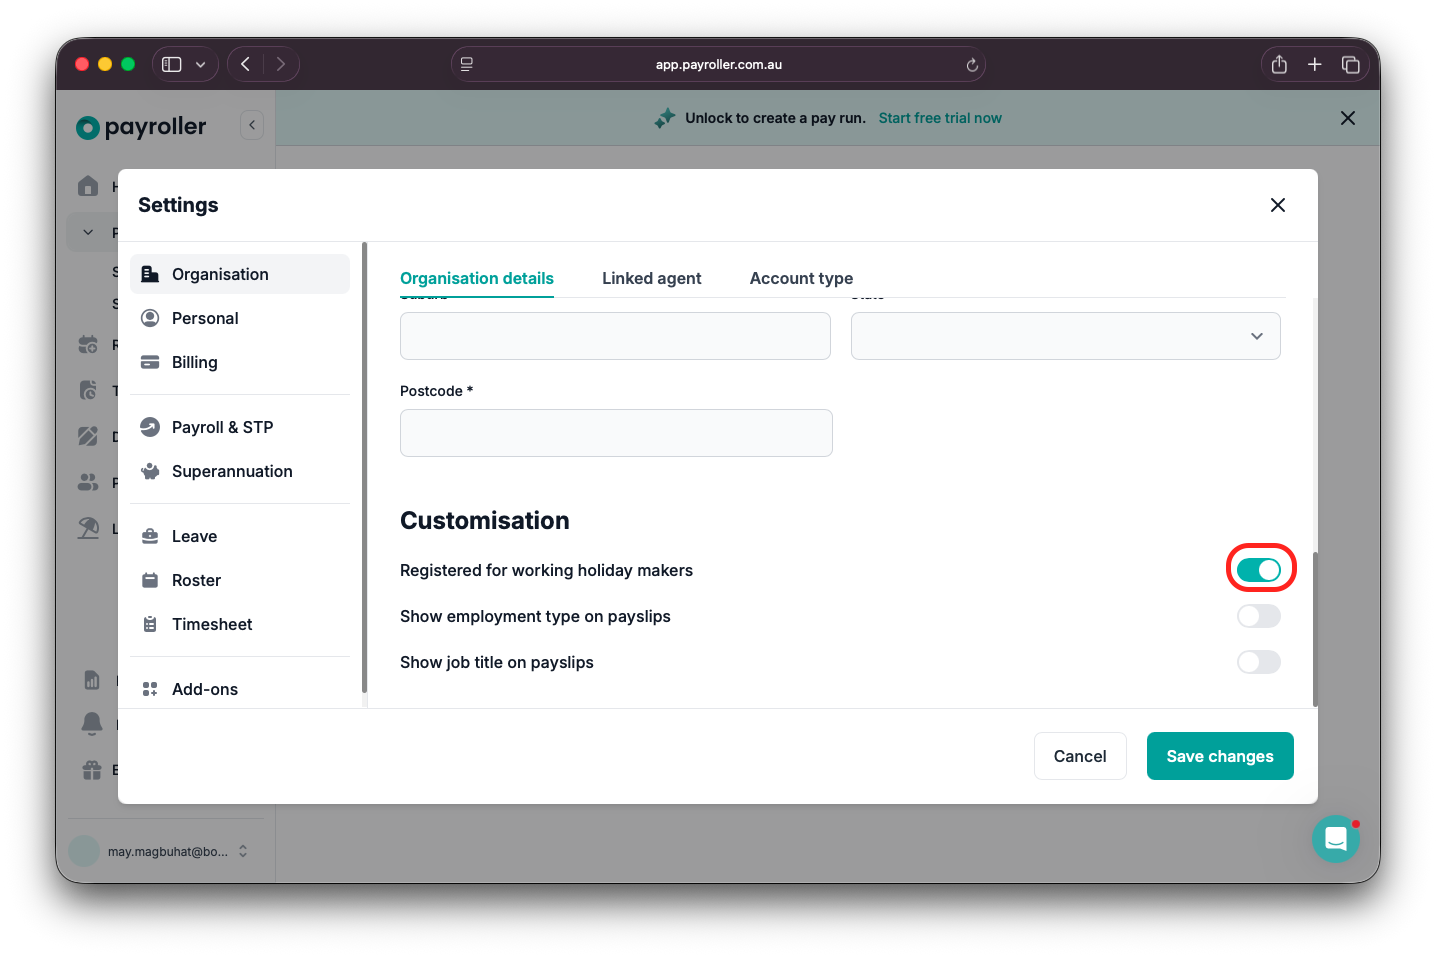Toggle Safari sidebar button

pyautogui.click(x=172, y=64)
